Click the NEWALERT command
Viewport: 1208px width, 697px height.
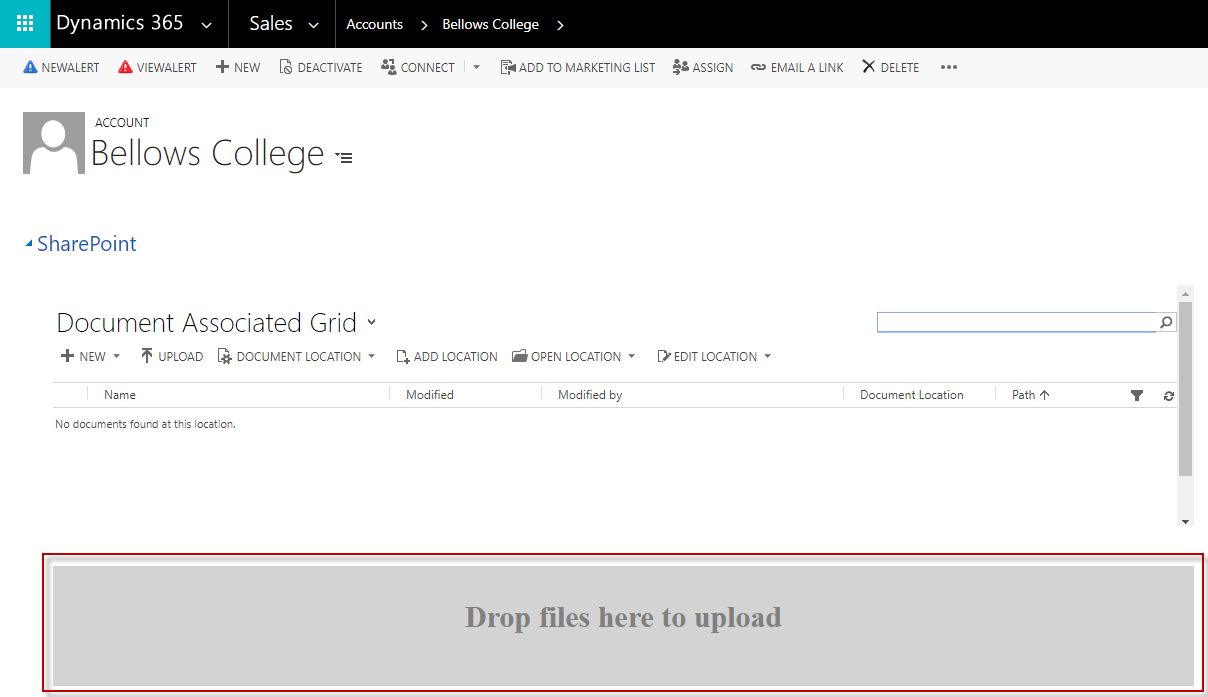(61, 67)
